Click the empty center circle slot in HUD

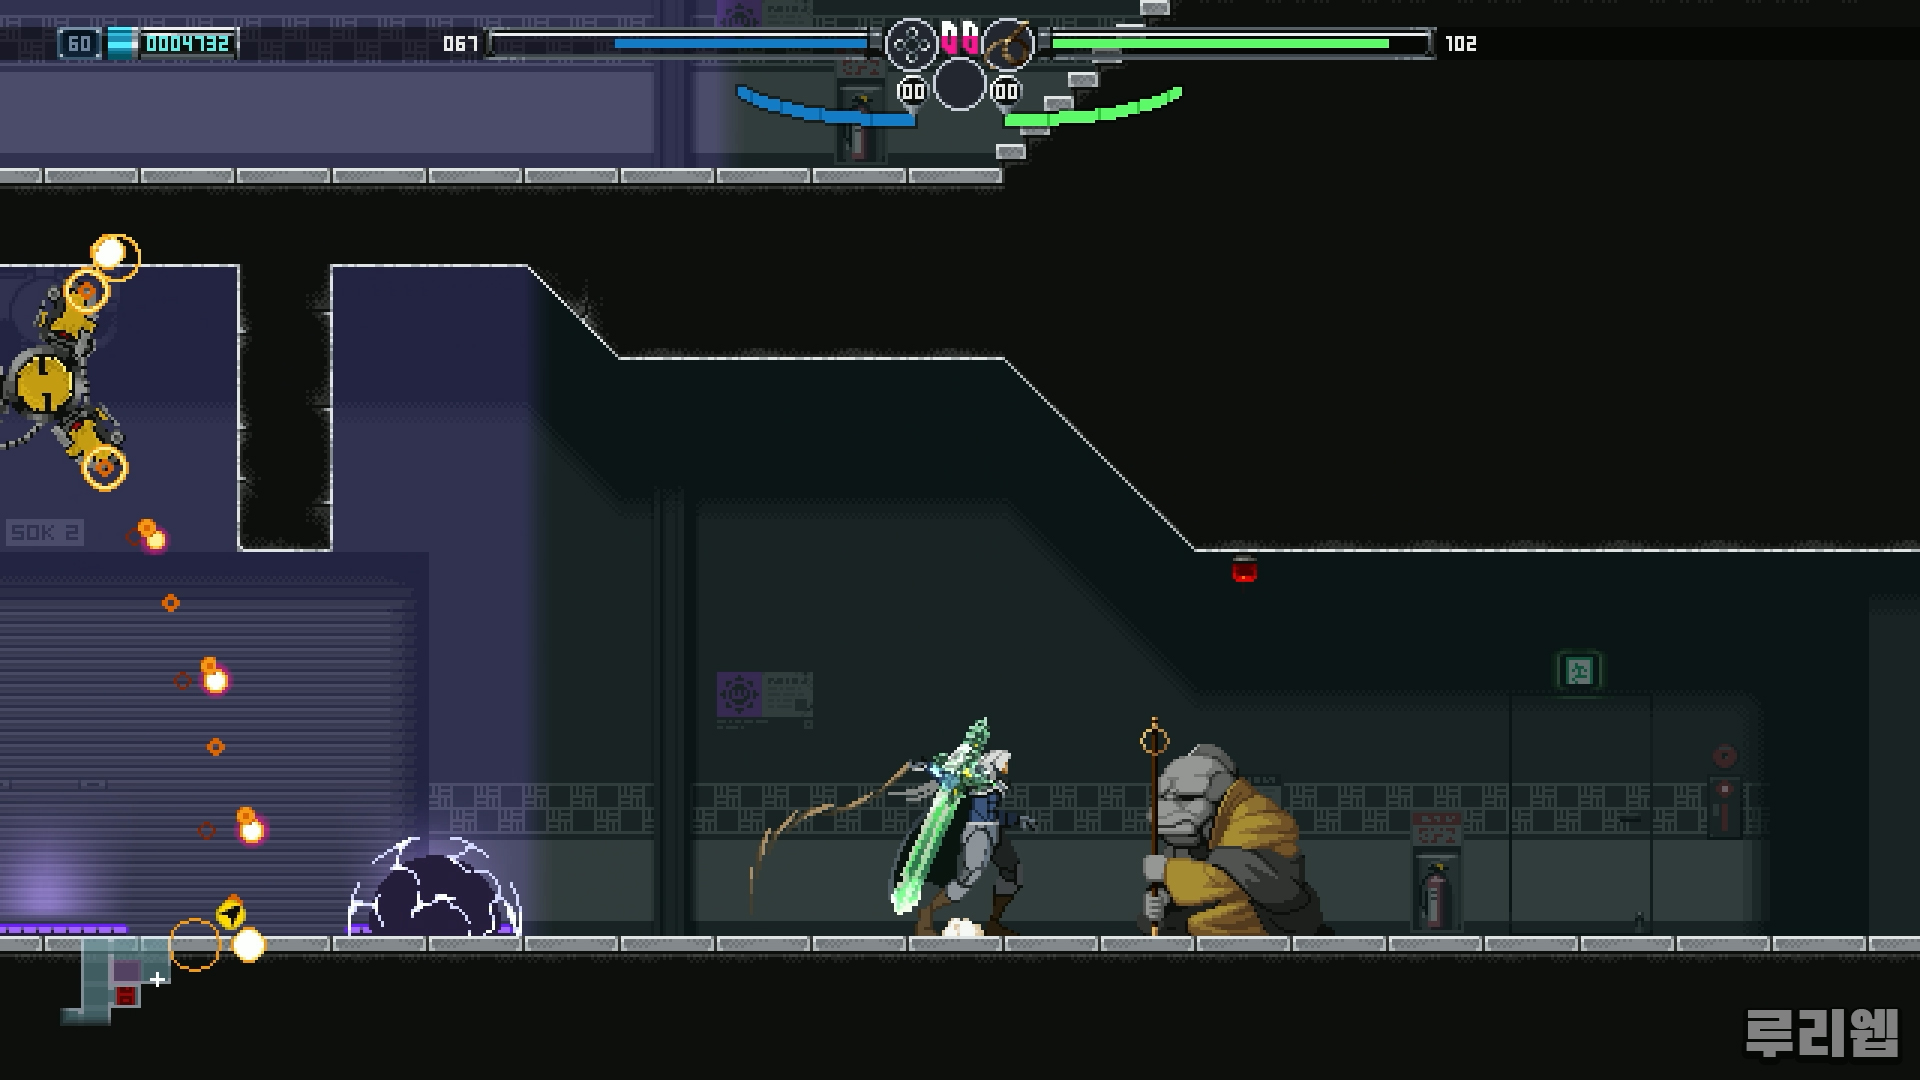(x=959, y=84)
